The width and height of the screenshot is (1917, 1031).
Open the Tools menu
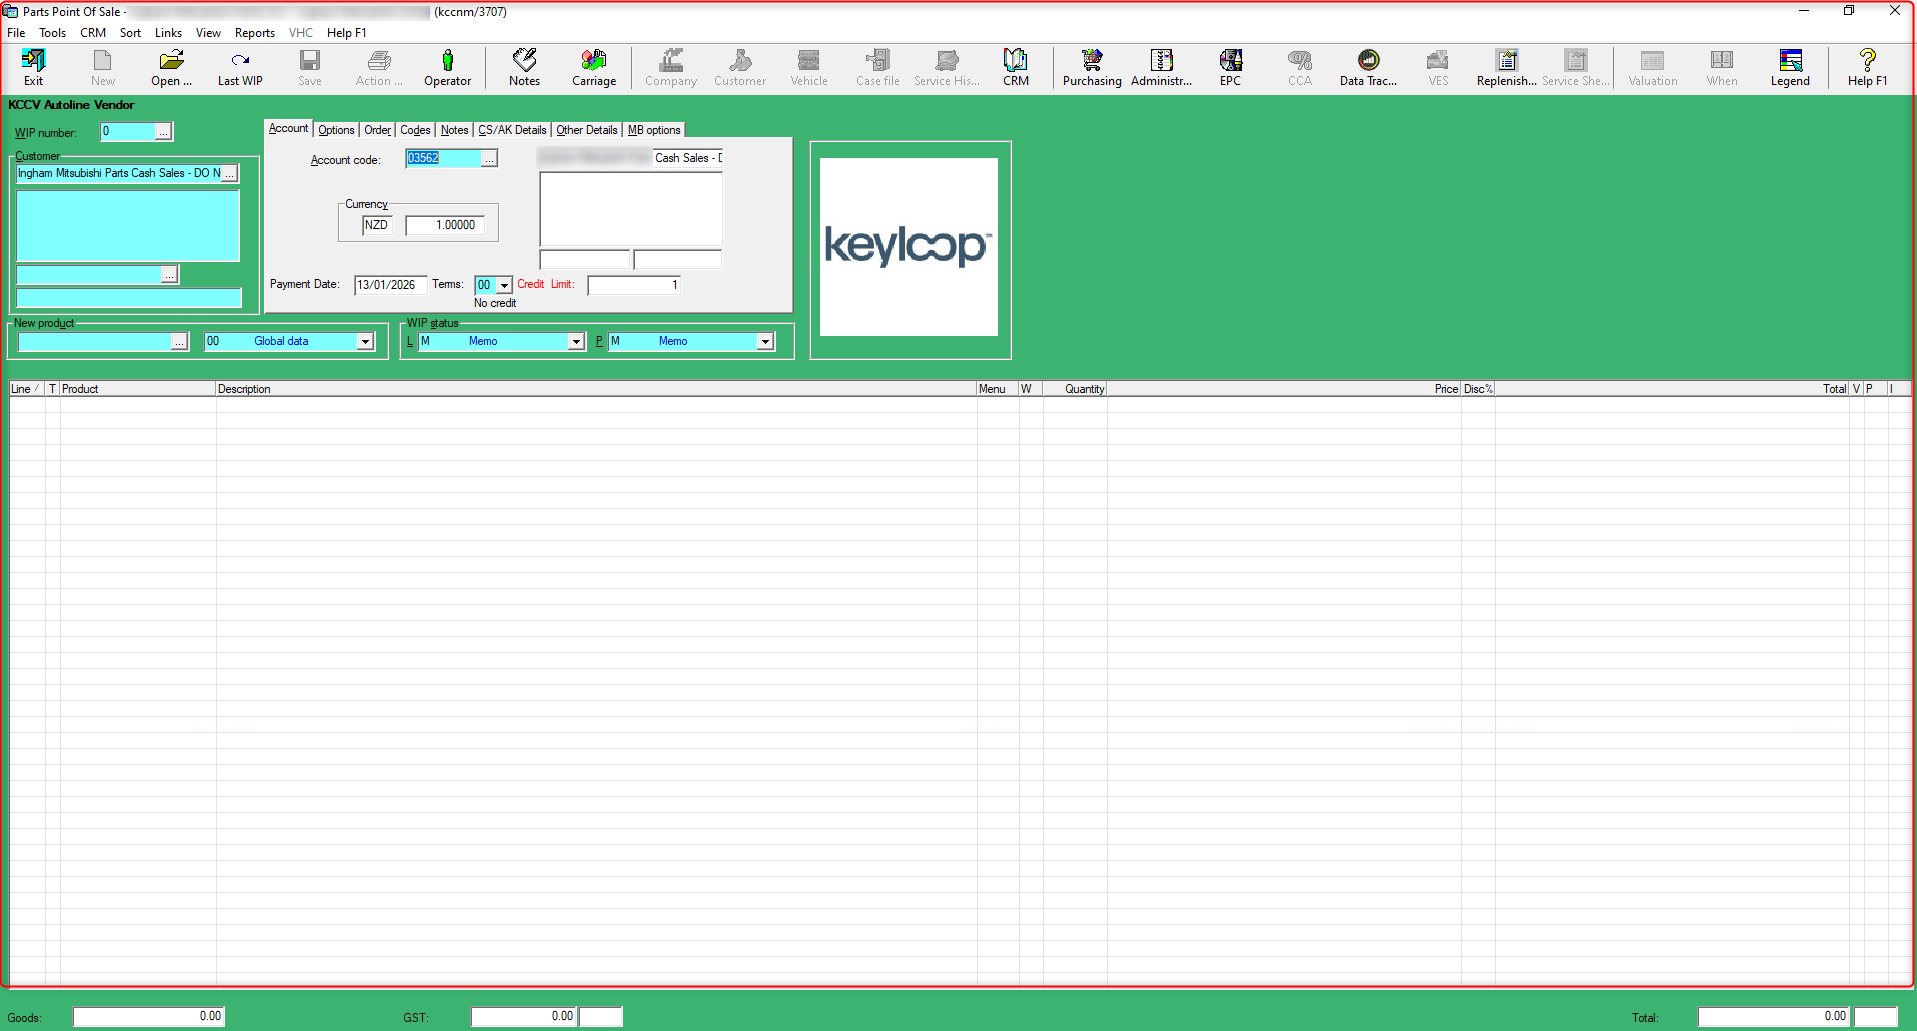coord(53,33)
